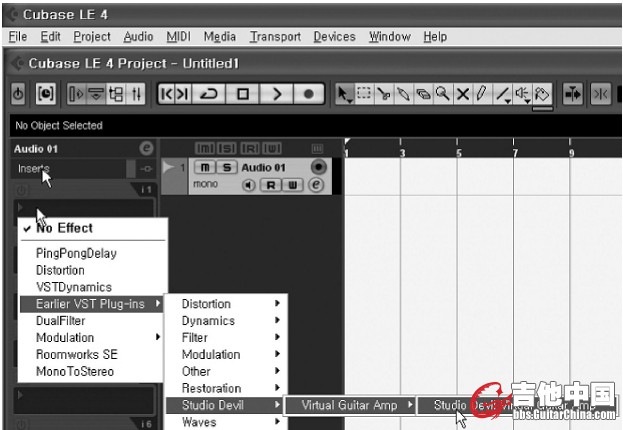Go to previous marker

[x=166, y=94]
